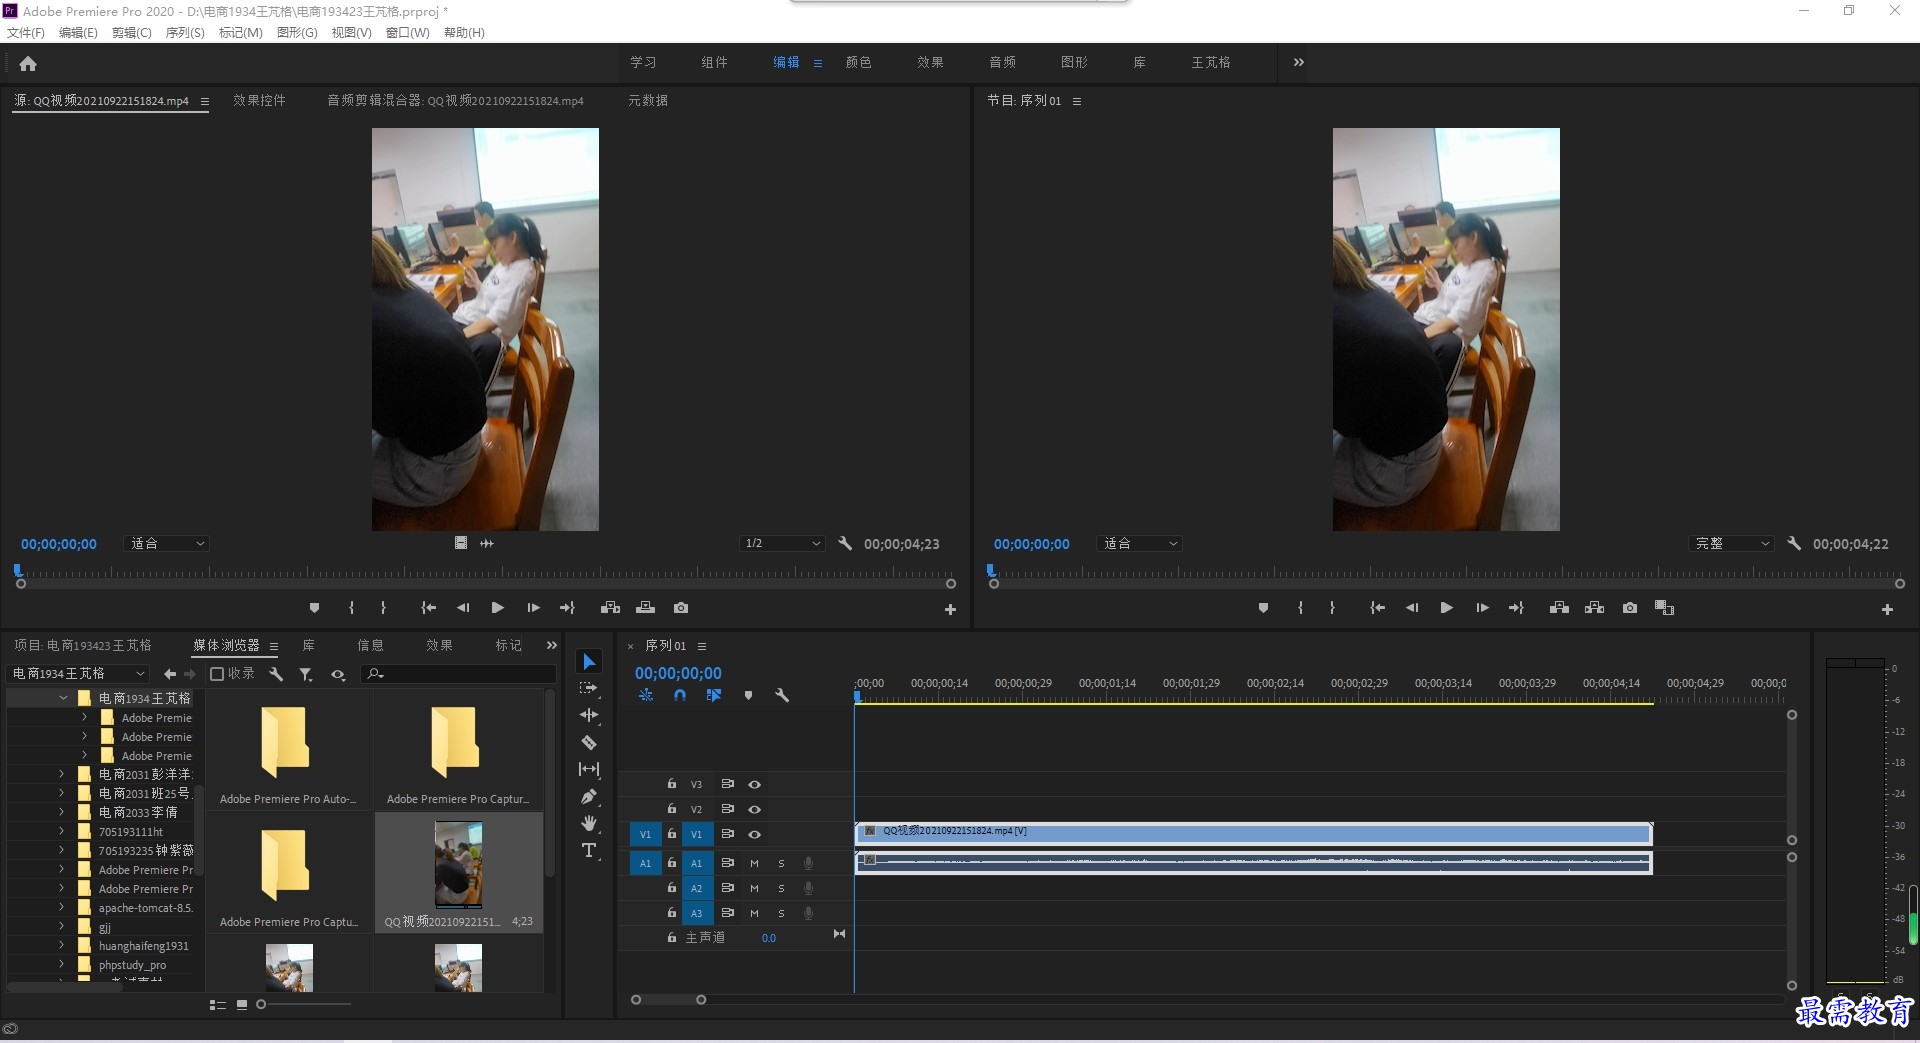Screen dimensions: 1920x1043
Task: Mute audio track A1
Action: tap(754, 863)
